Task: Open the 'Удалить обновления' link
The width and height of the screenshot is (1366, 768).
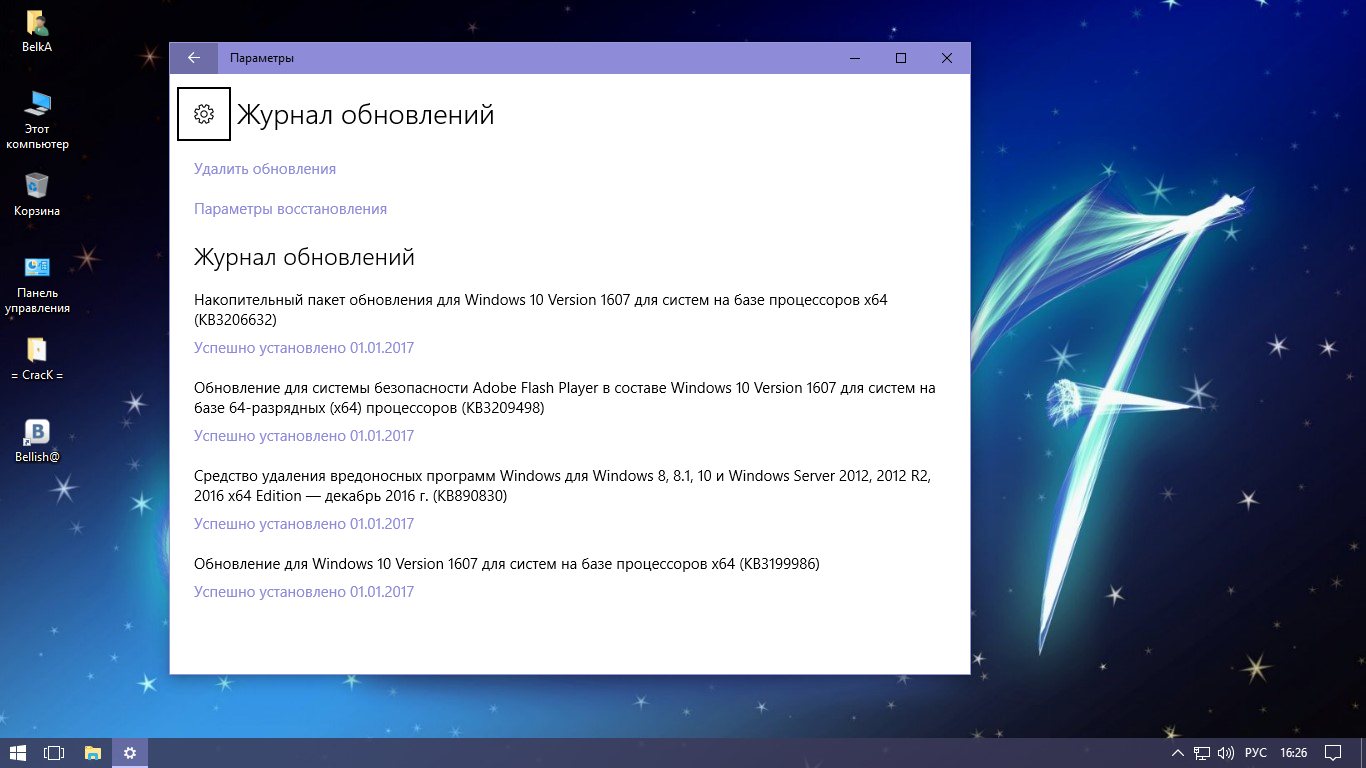Action: [x=265, y=169]
